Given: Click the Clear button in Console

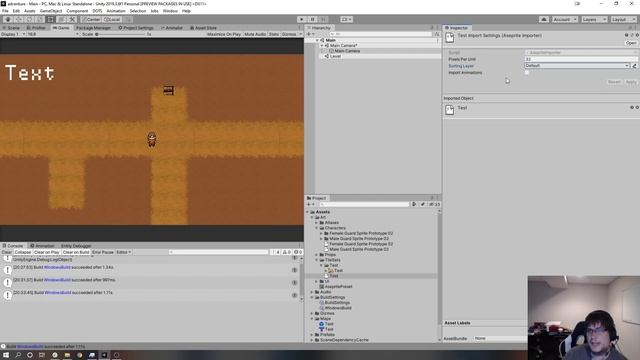Looking at the screenshot, I should point(7,252).
